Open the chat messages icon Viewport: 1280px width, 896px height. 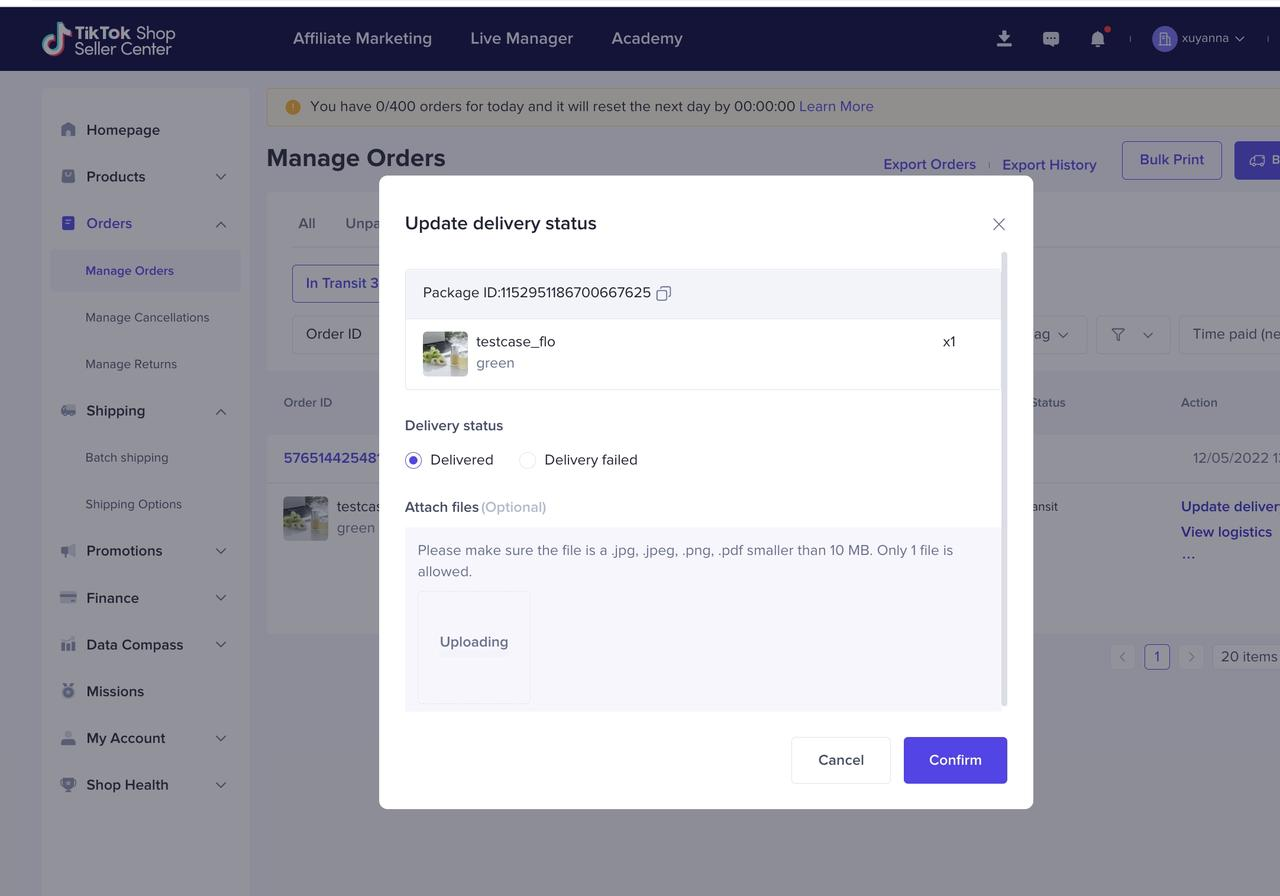1051,39
